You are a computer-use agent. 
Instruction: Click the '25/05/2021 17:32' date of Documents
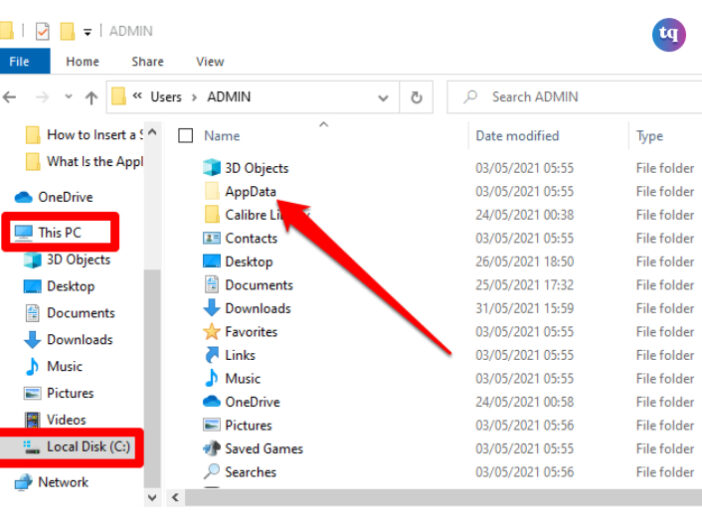pyautogui.click(x=524, y=285)
